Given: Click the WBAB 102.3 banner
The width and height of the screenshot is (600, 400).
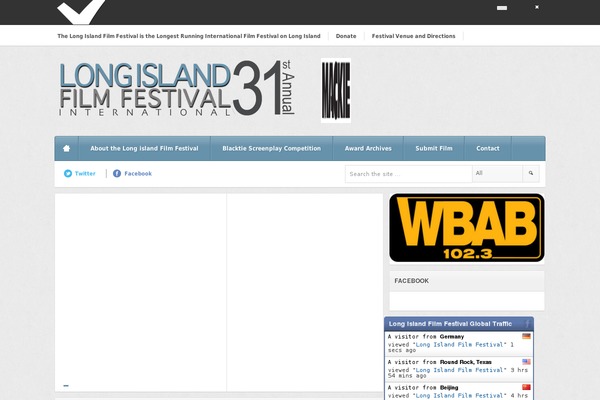Looking at the screenshot, I should tap(467, 228).
